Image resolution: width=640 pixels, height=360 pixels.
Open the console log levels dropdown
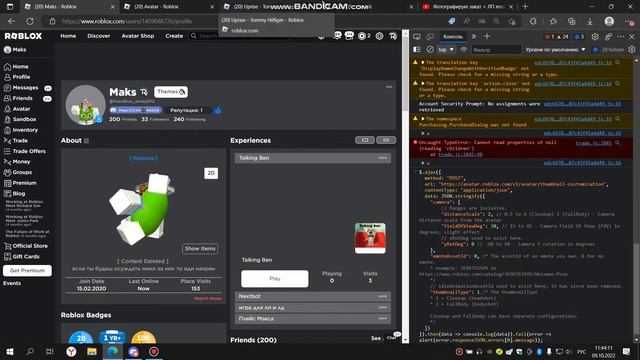pyautogui.click(x=555, y=49)
